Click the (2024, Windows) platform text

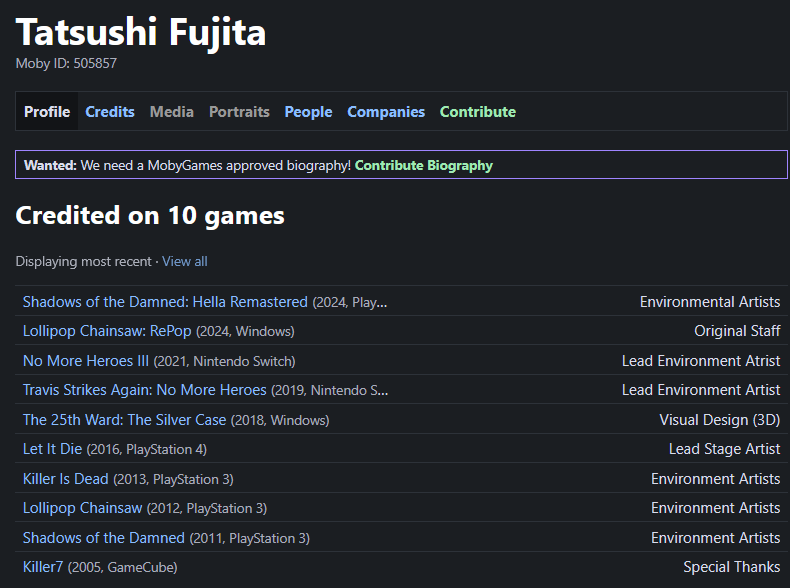(245, 331)
